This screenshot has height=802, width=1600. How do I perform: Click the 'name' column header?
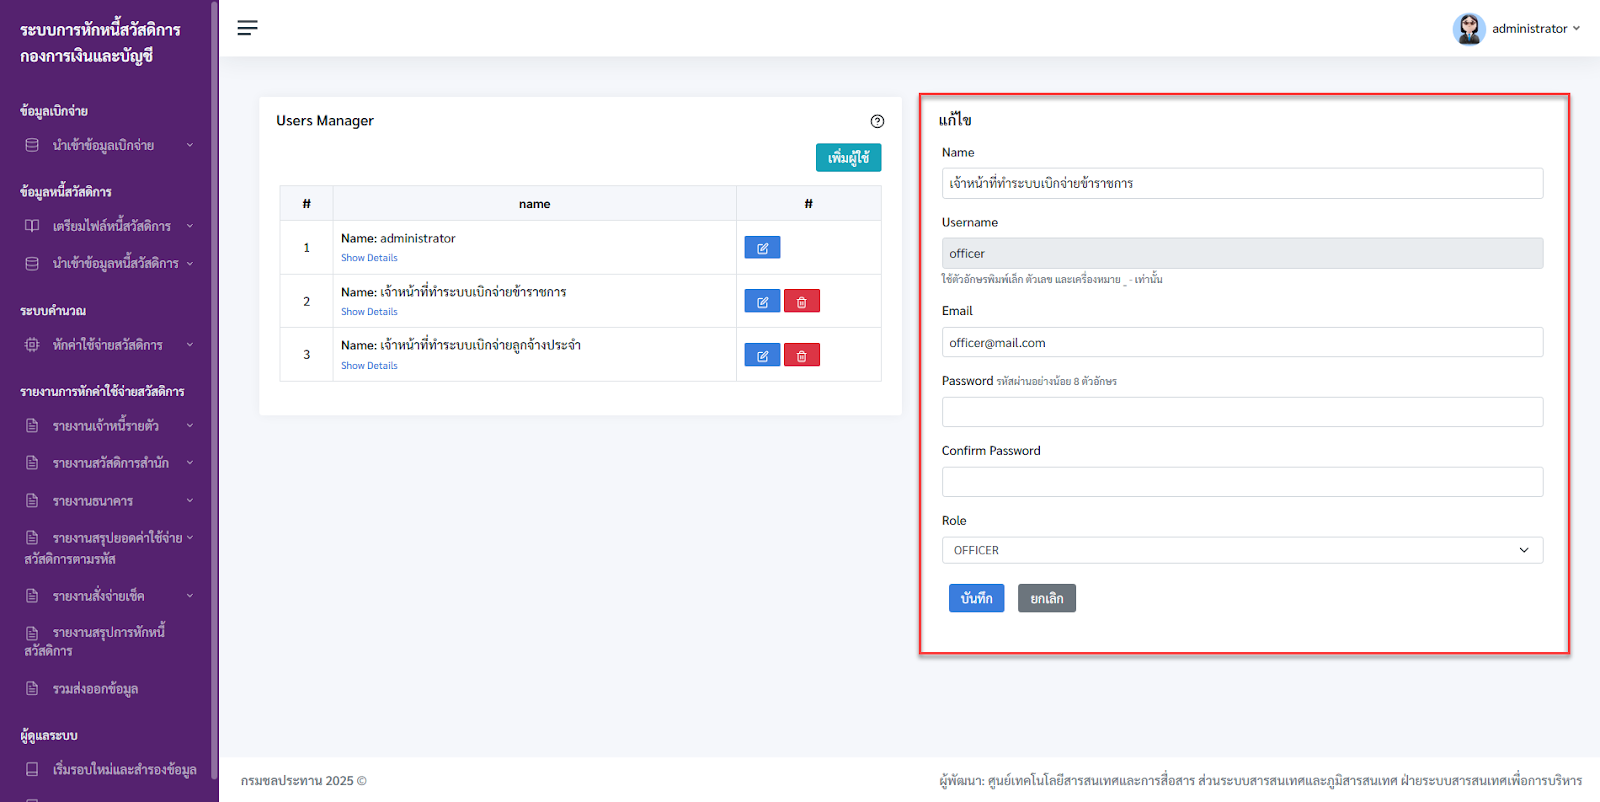[x=534, y=204]
